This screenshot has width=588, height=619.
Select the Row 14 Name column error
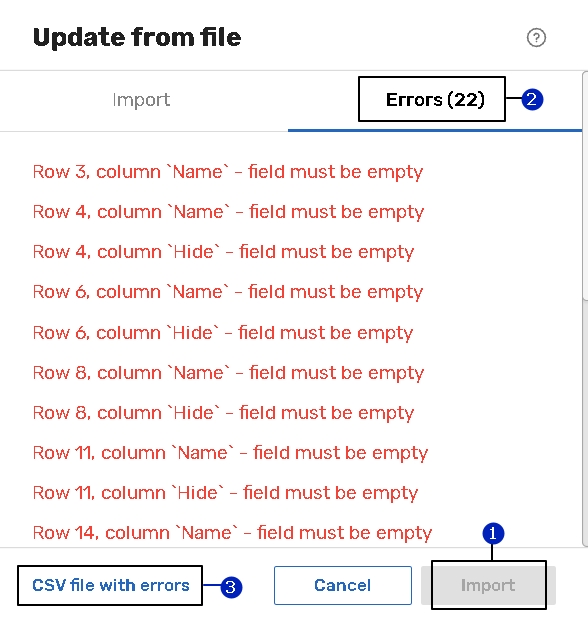coord(232,533)
